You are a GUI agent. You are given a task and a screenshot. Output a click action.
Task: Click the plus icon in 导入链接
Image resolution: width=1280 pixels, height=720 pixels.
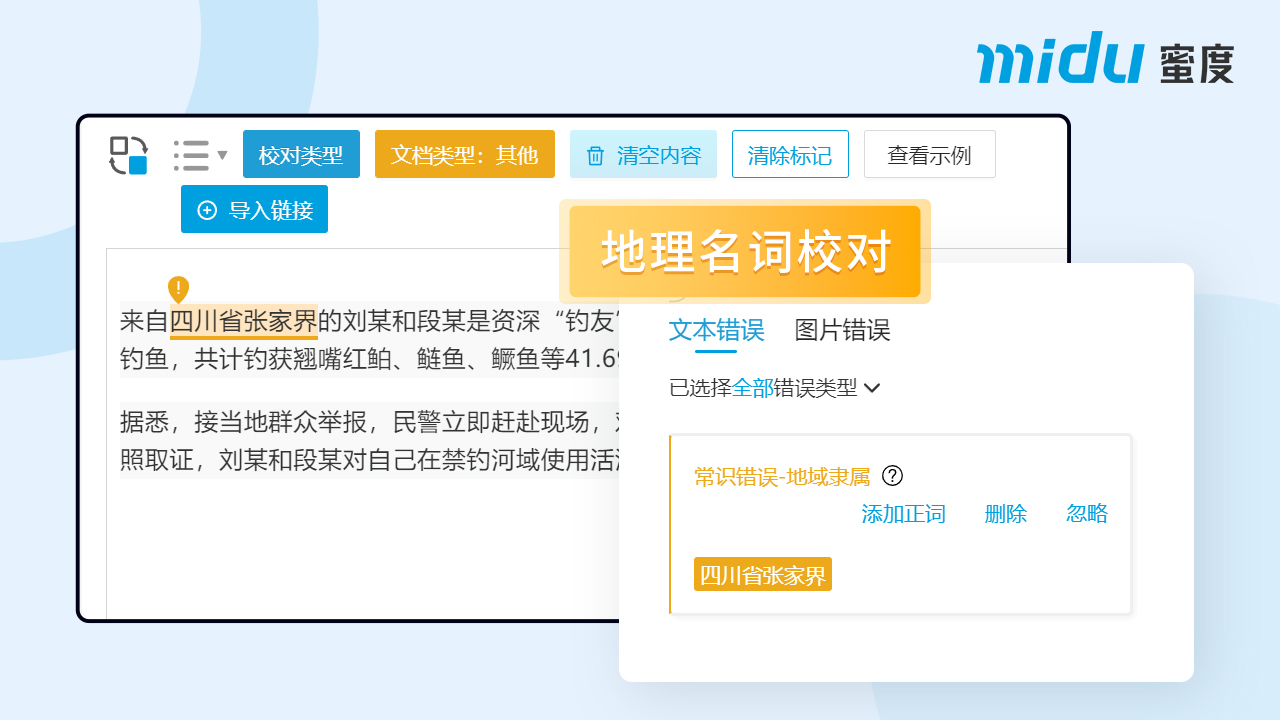pyautogui.click(x=207, y=210)
